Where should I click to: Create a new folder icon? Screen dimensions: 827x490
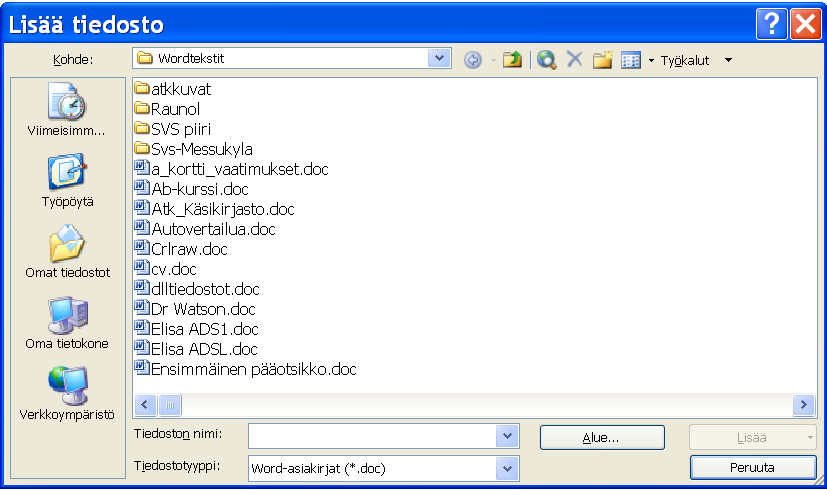[602, 60]
